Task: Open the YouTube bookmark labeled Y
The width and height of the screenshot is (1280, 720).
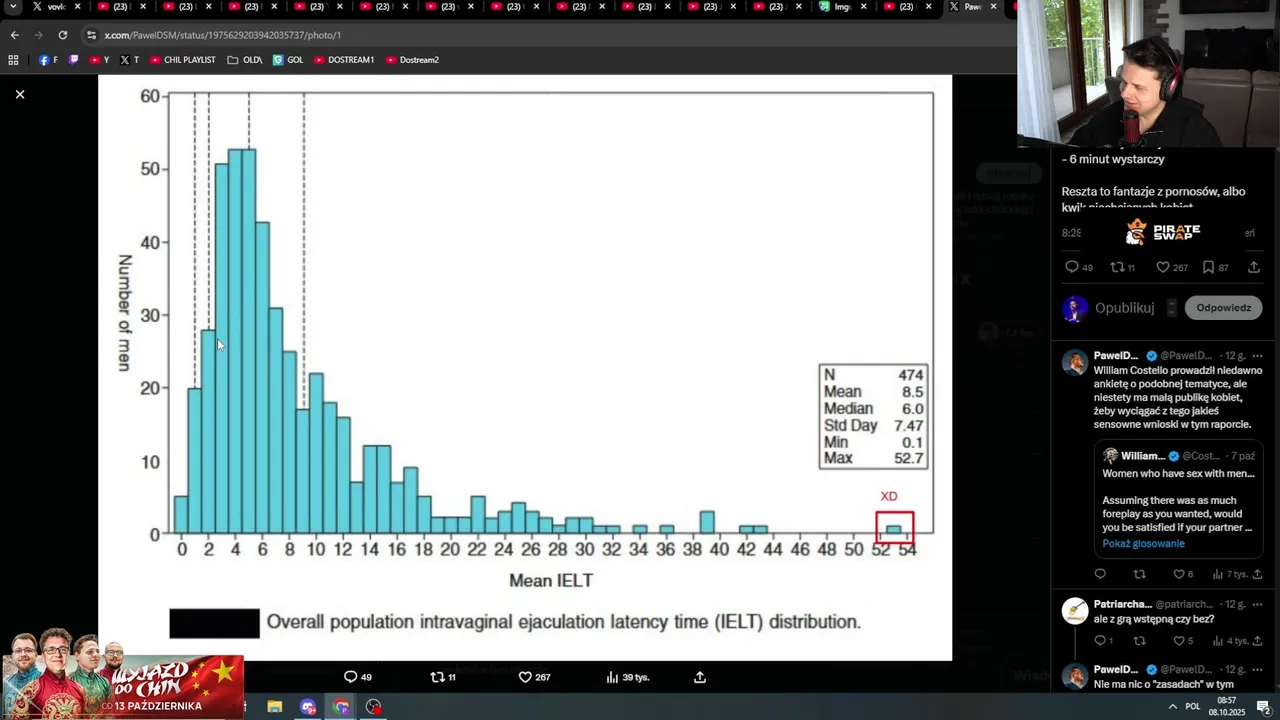Action: coord(100,60)
